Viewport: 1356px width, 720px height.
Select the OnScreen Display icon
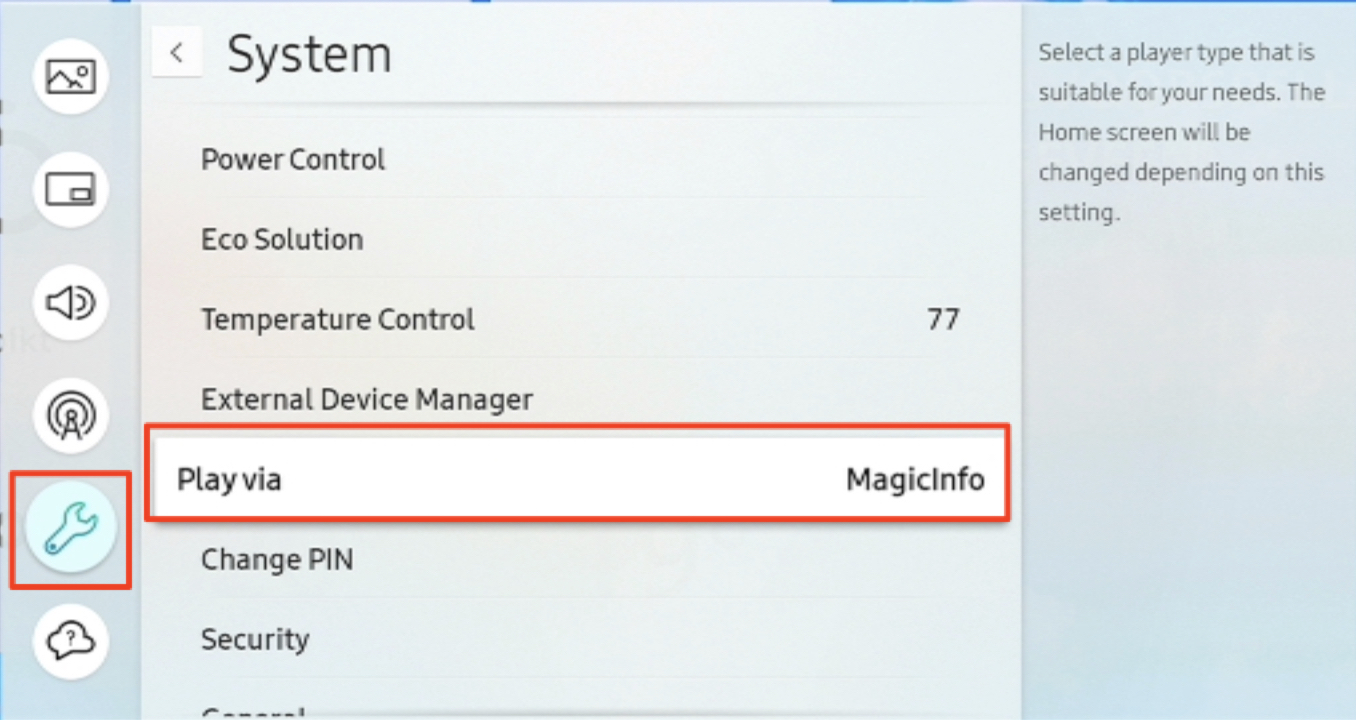tap(69, 190)
